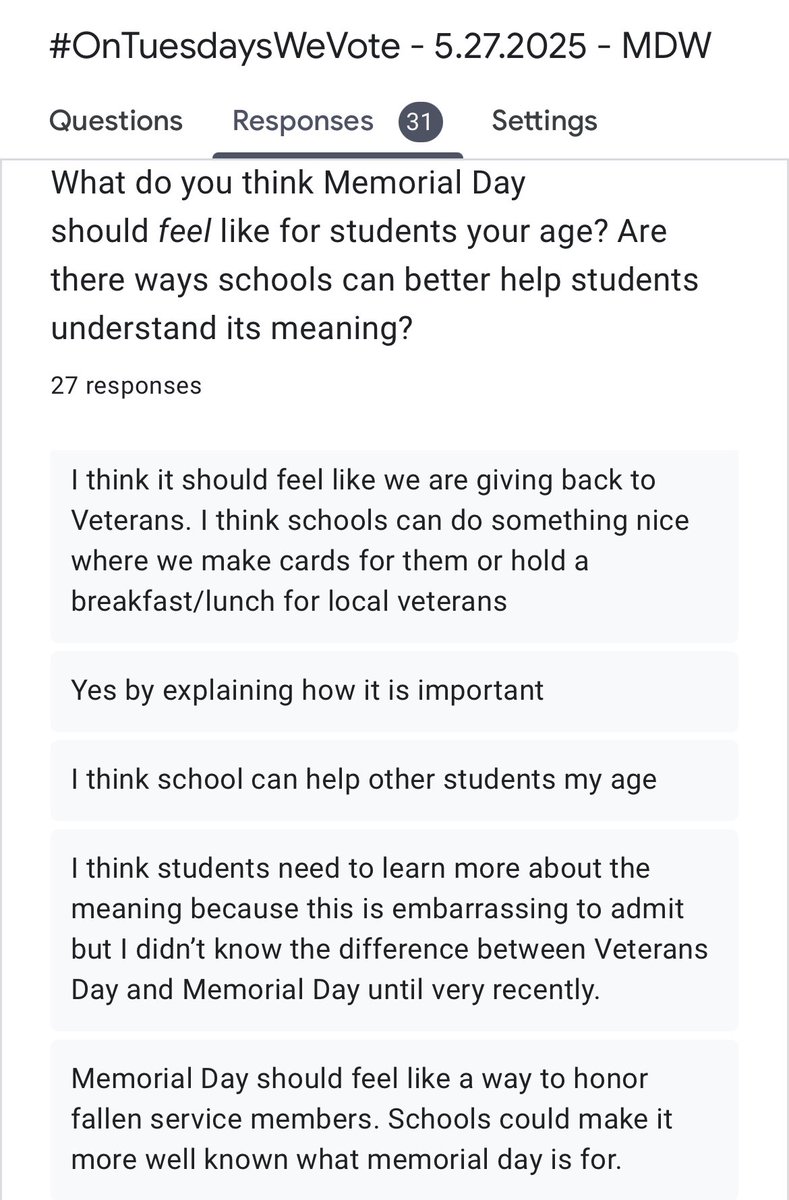Select response 'I think school can help other students'
789x1200 pixels.
[394, 780]
